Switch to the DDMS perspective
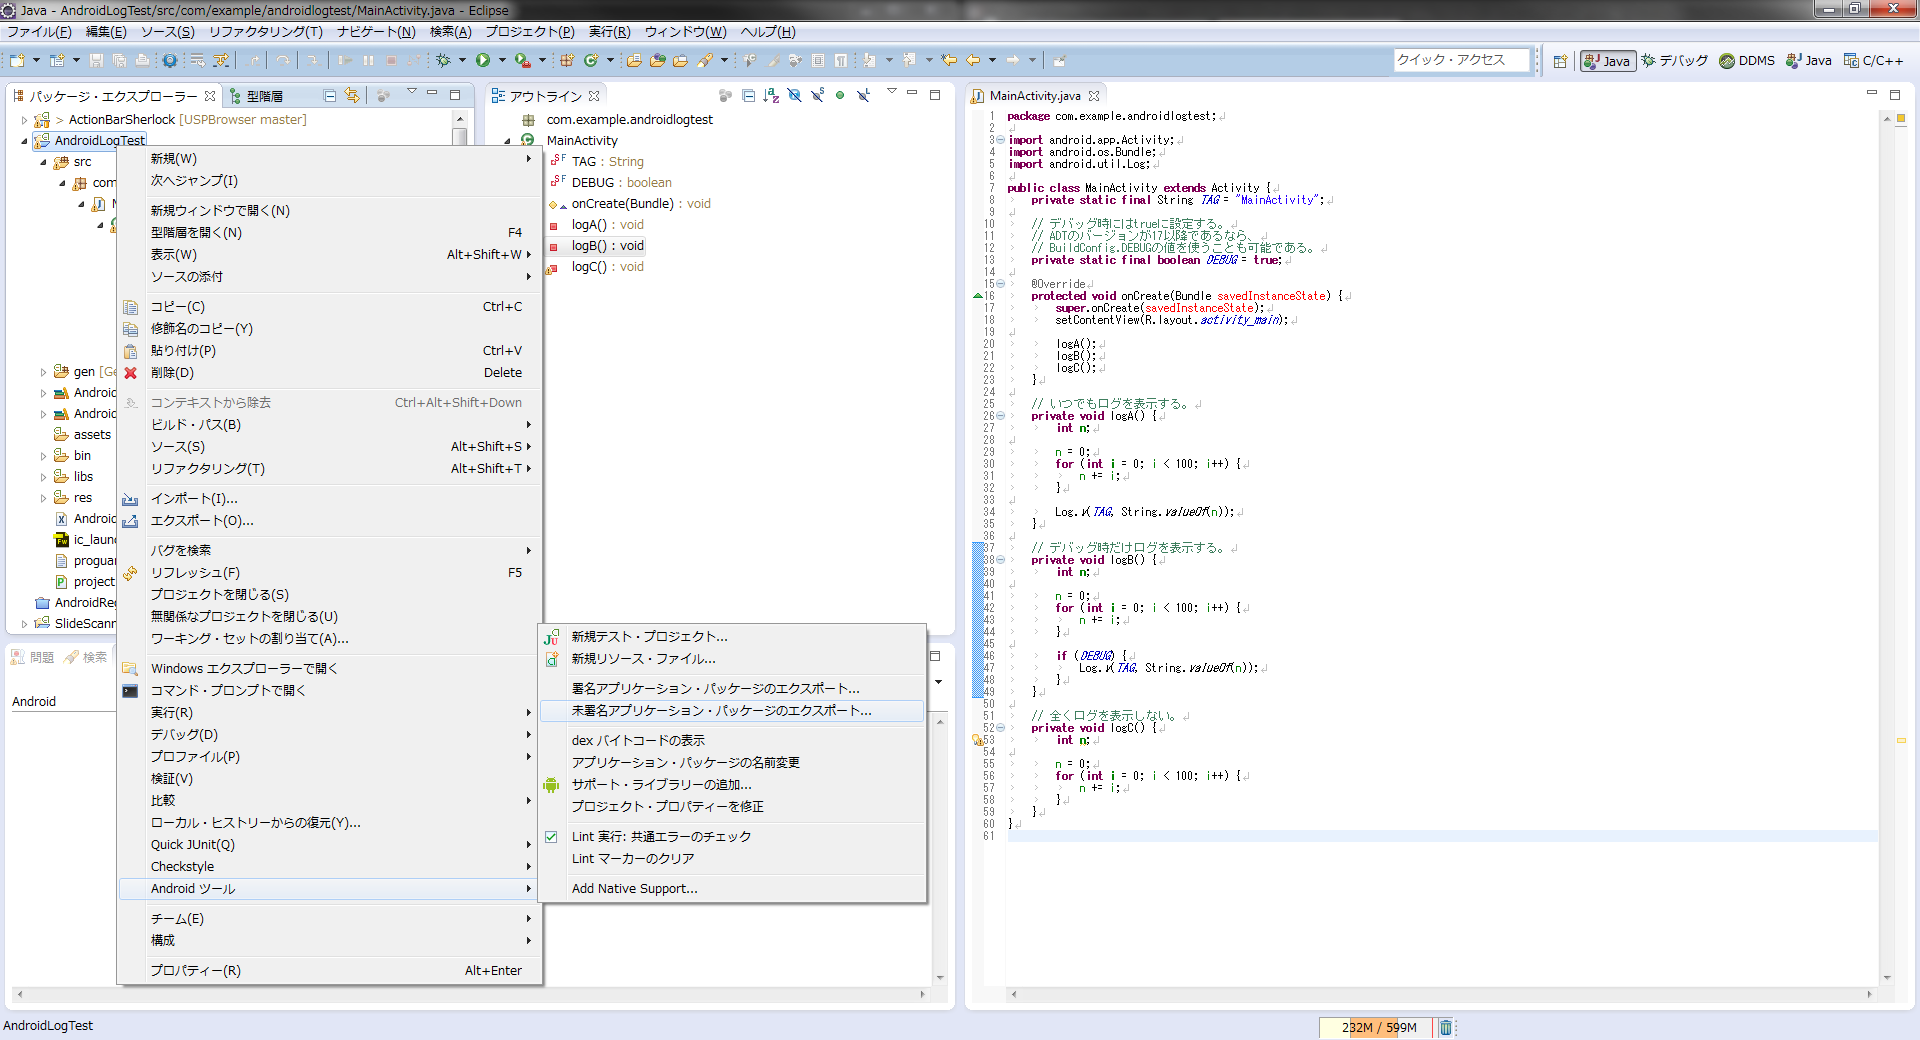The image size is (1920, 1040). pos(1747,61)
